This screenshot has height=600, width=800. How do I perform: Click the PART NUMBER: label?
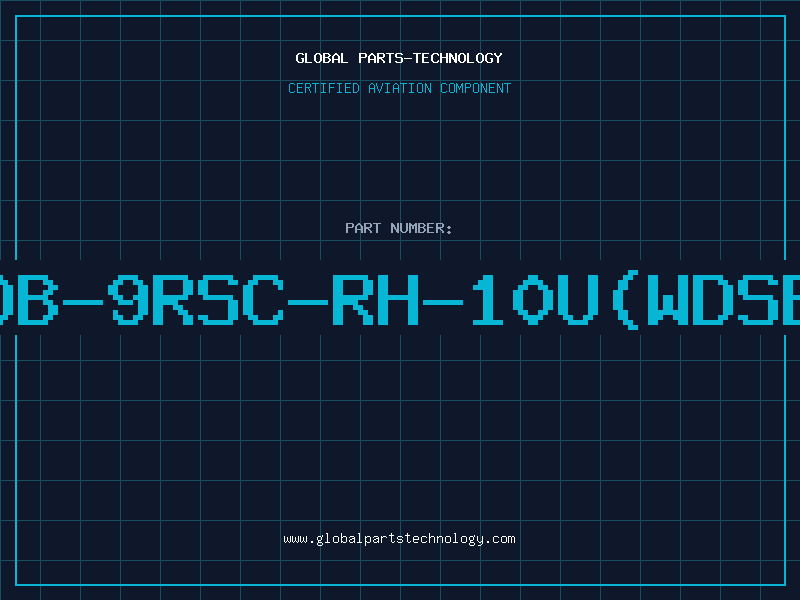(x=399, y=228)
